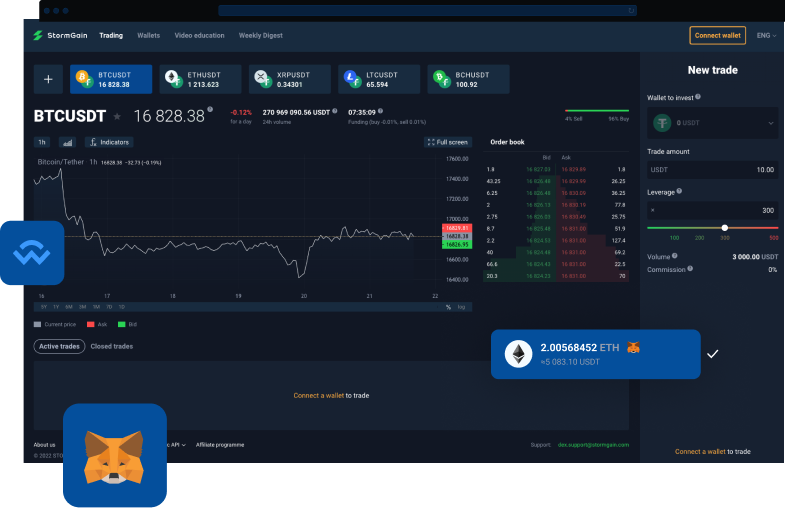Expand the API footer dropdown
The width and height of the screenshot is (785, 508).
(x=177, y=444)
